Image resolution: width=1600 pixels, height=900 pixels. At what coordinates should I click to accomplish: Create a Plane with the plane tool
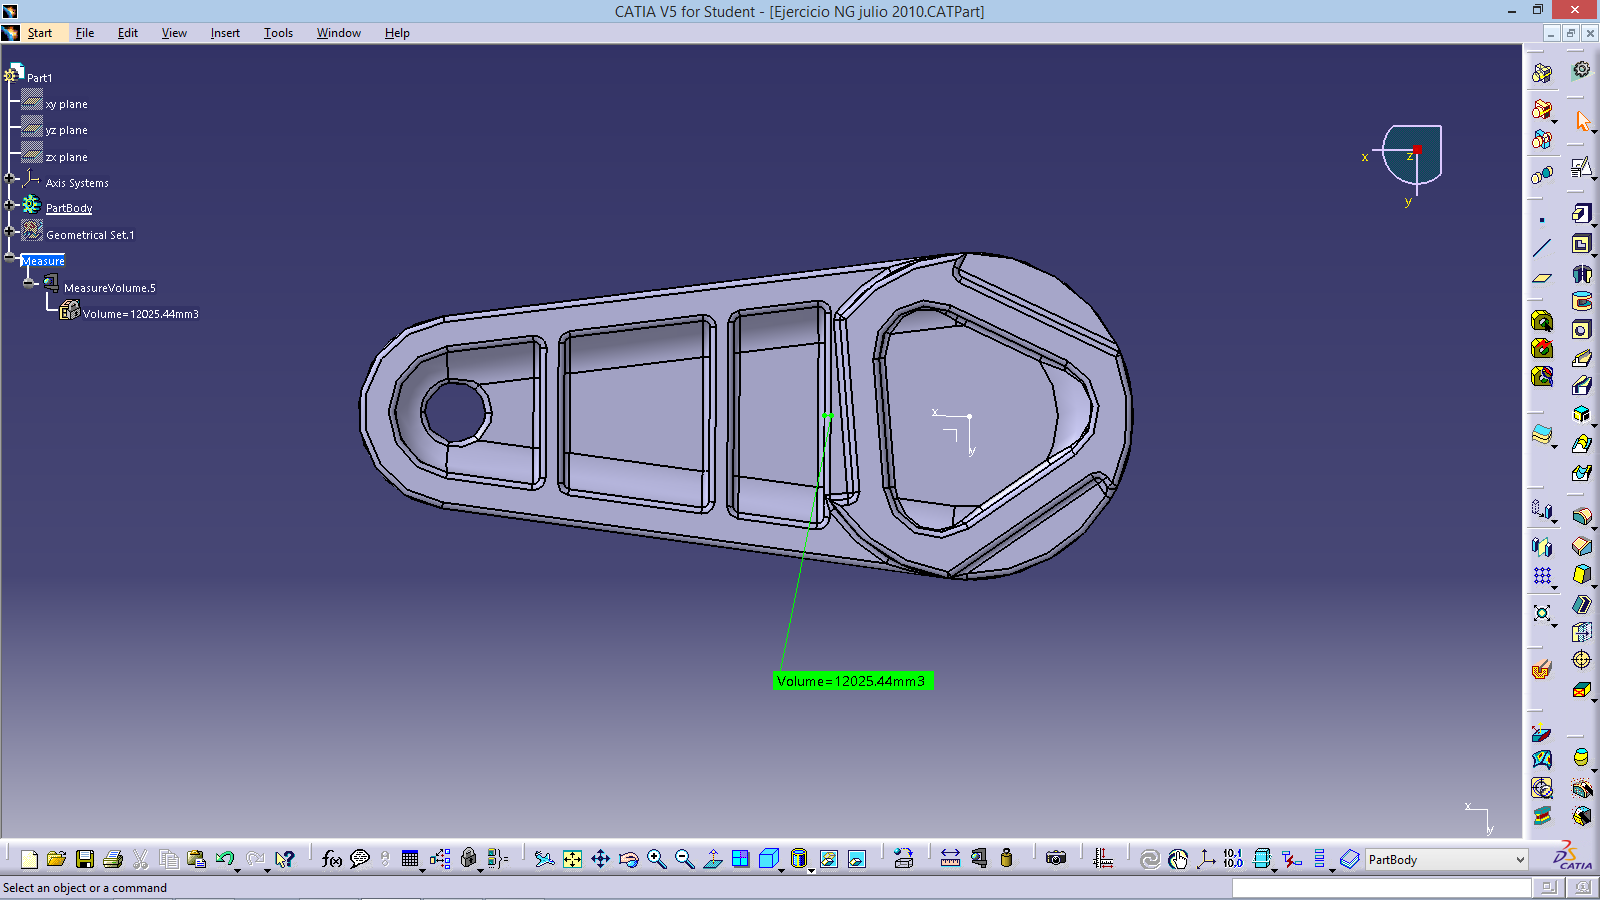(1542, 278)
